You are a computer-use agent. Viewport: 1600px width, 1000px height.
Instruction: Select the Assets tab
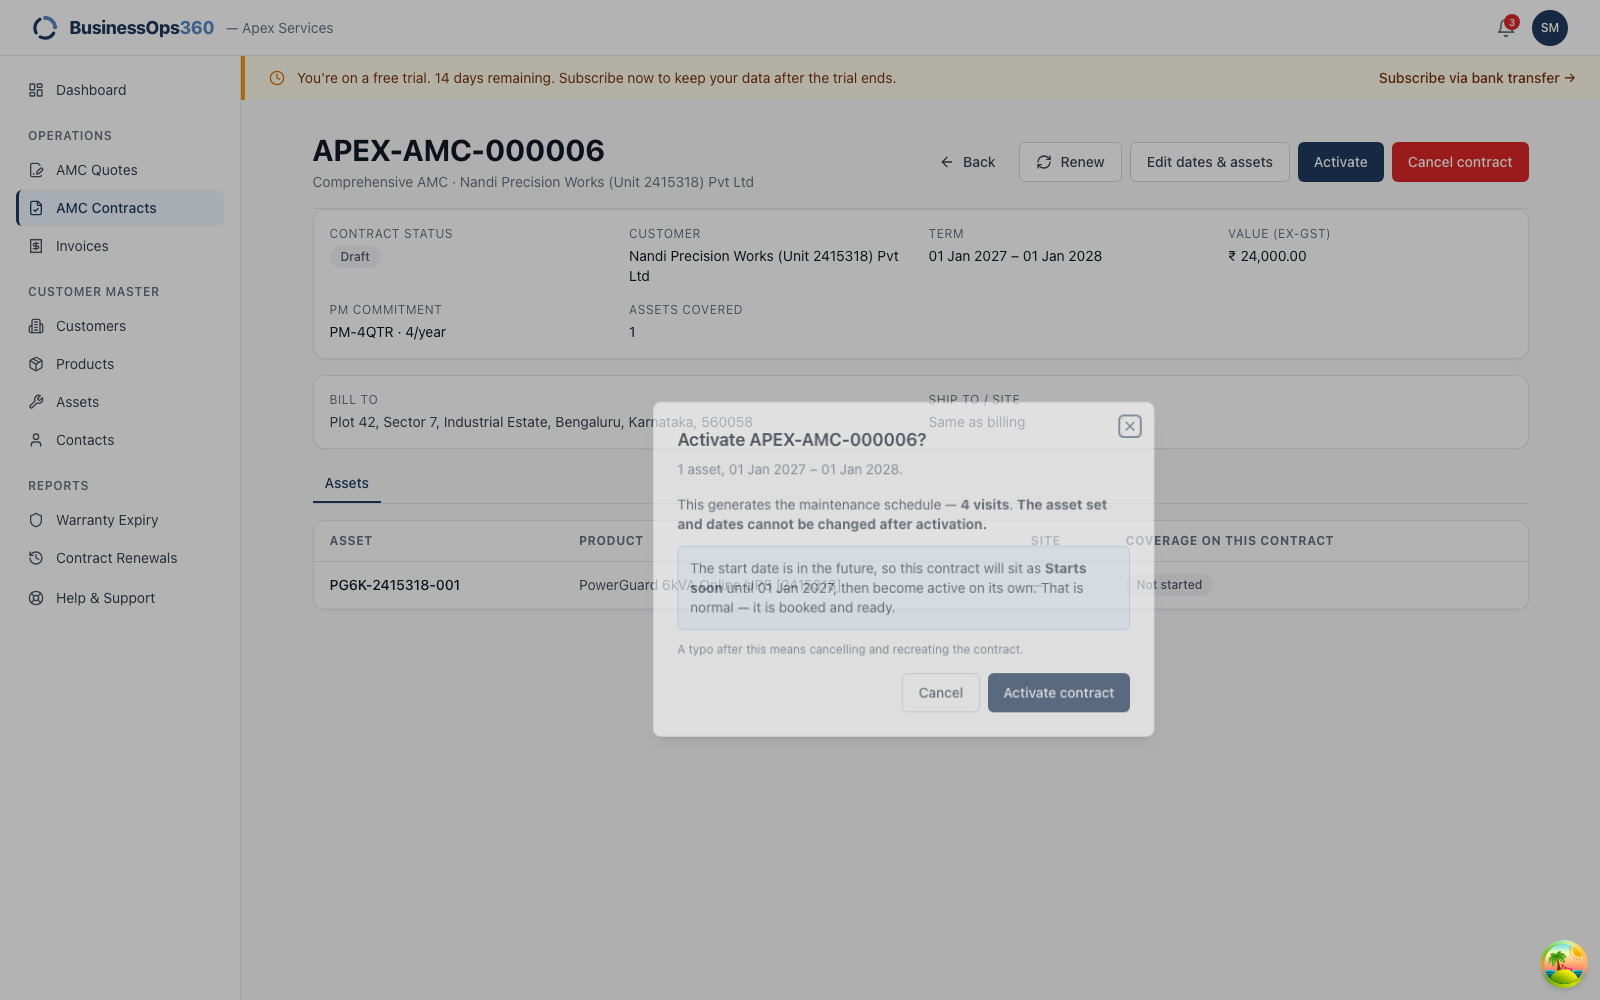coord(347,484)
